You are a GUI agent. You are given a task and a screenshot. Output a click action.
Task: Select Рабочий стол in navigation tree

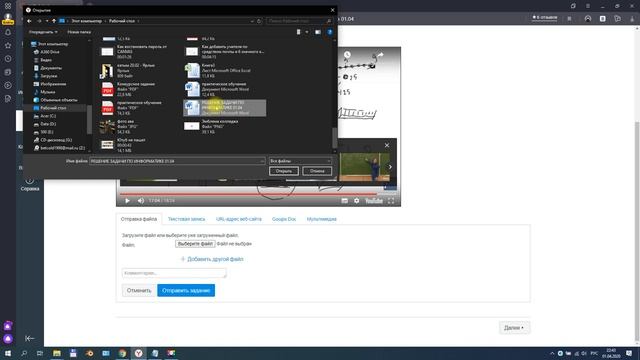53,108
